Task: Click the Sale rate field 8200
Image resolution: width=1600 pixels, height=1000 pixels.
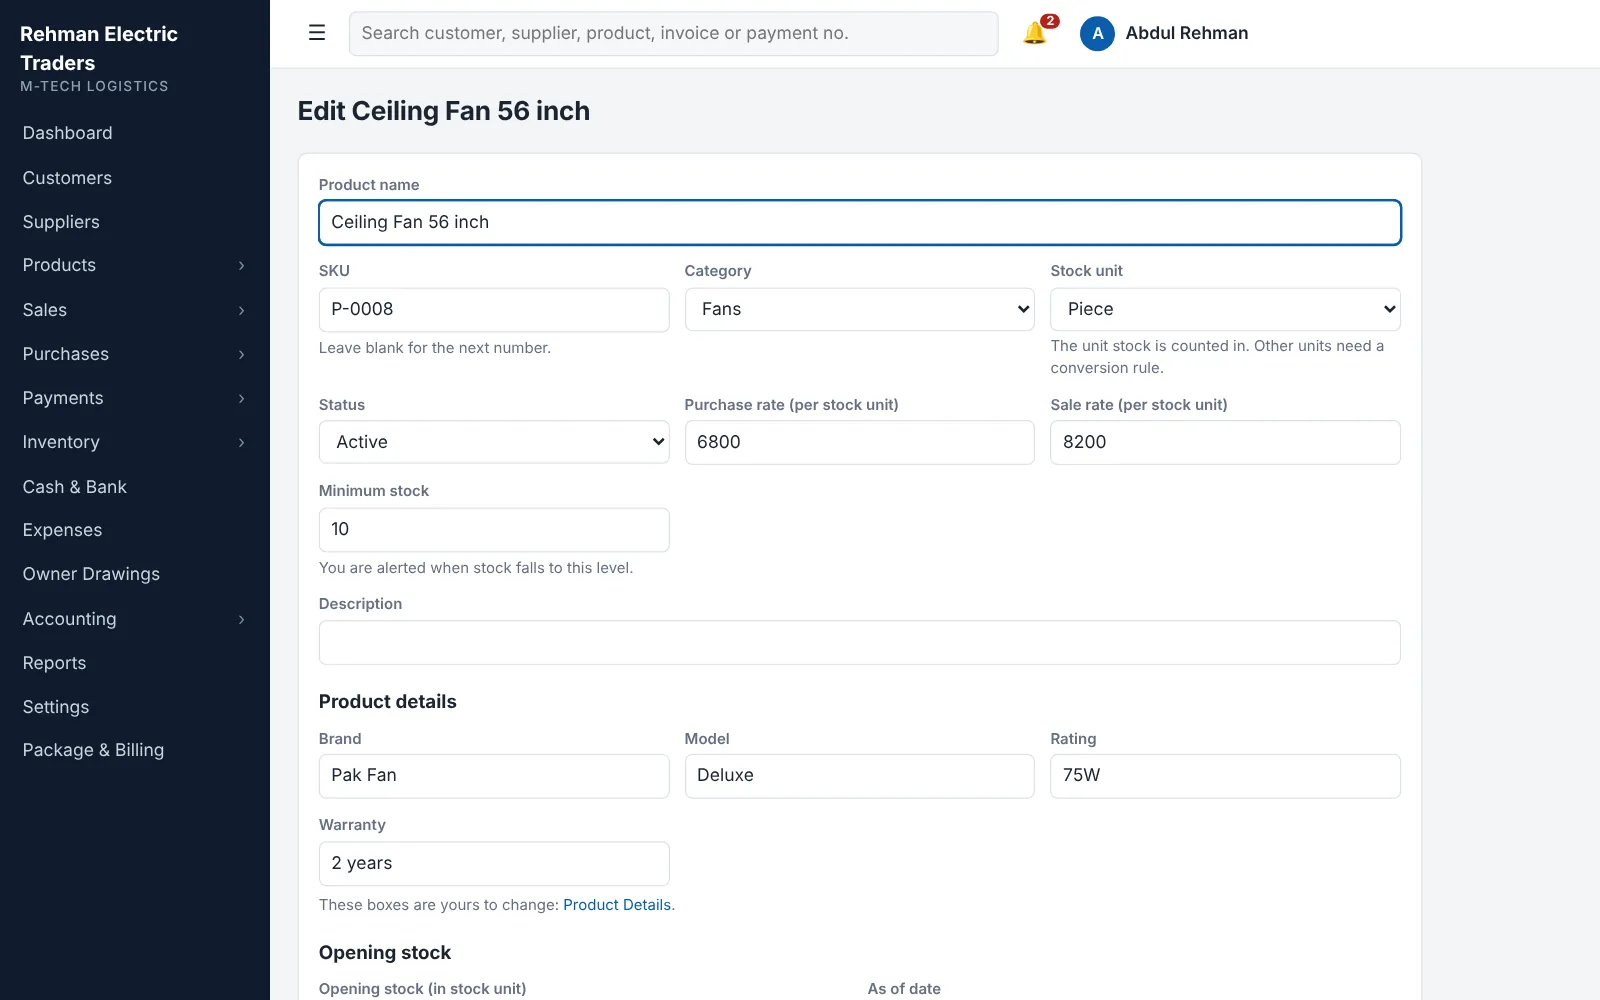Action: click(1225, 442)
